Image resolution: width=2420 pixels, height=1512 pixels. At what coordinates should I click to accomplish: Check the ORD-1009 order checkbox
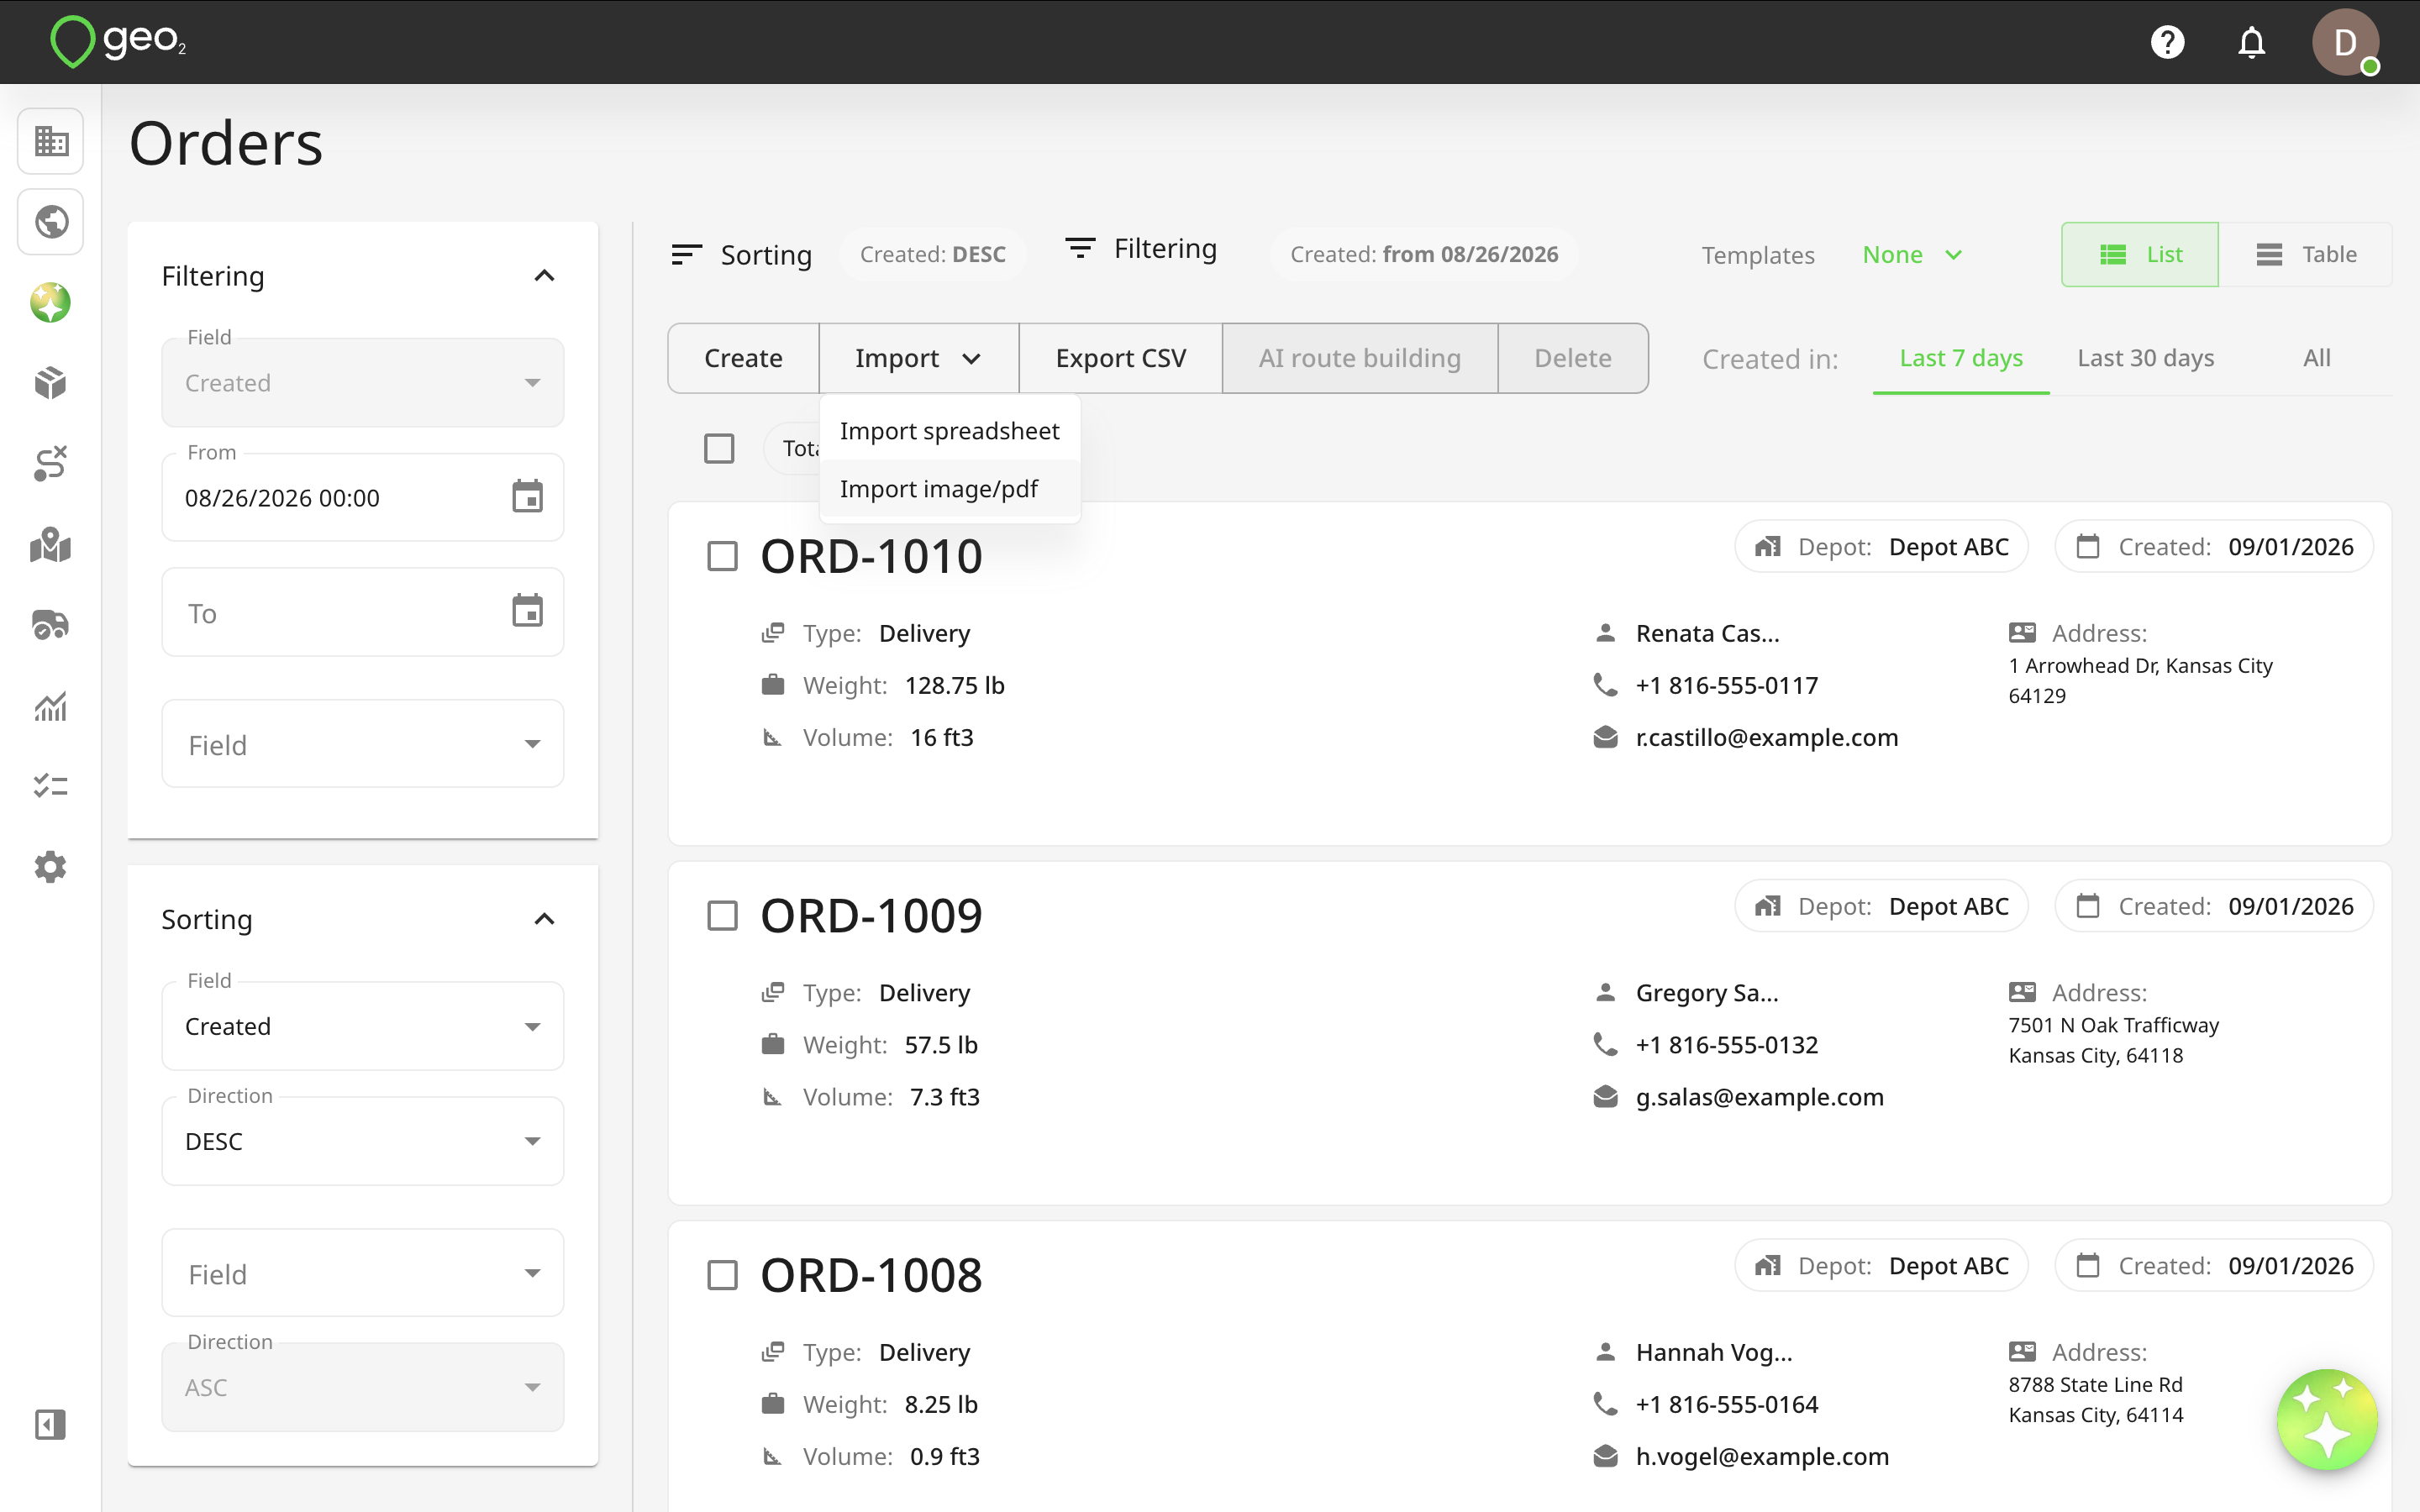pyautogui.click(x=722, y=915)
